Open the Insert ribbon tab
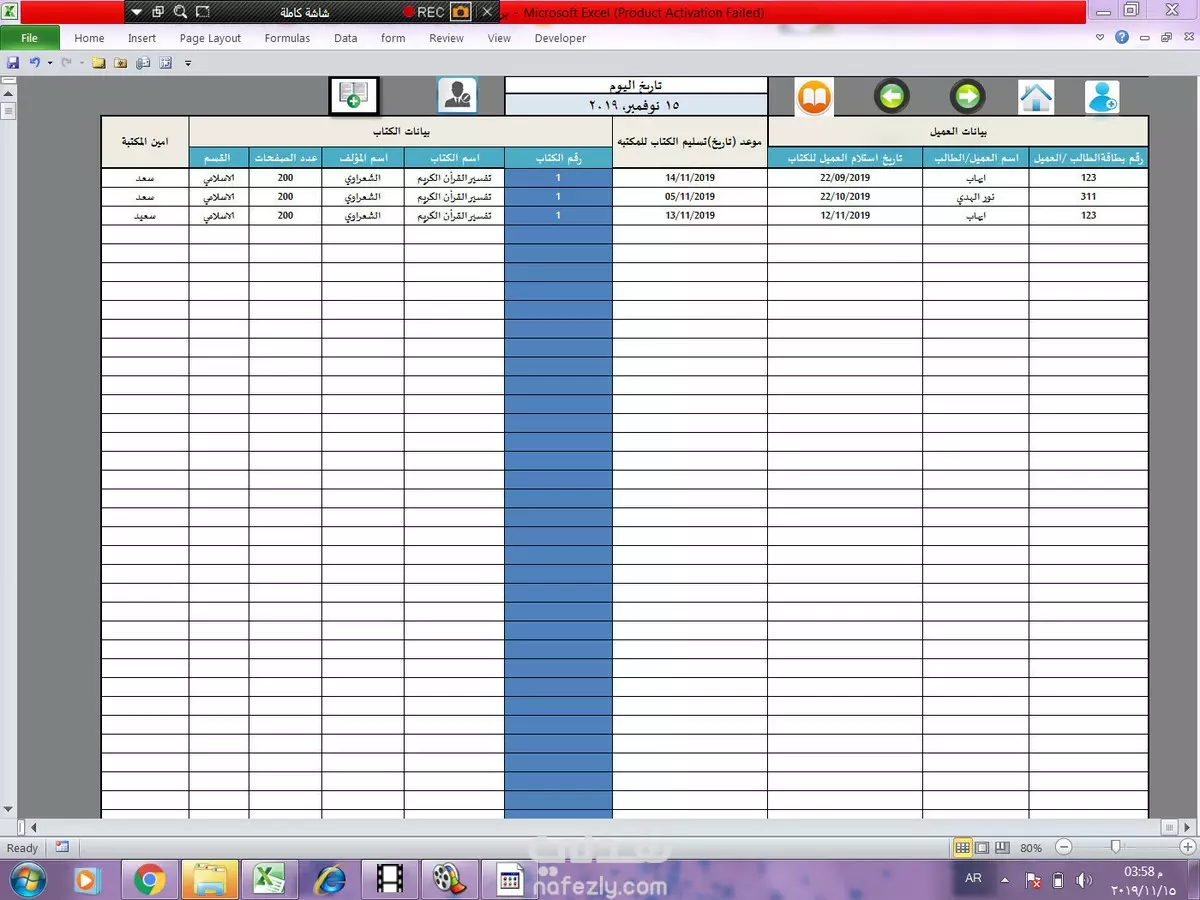This screenshot has height=900, width=1200. click(x=142, y=38)
